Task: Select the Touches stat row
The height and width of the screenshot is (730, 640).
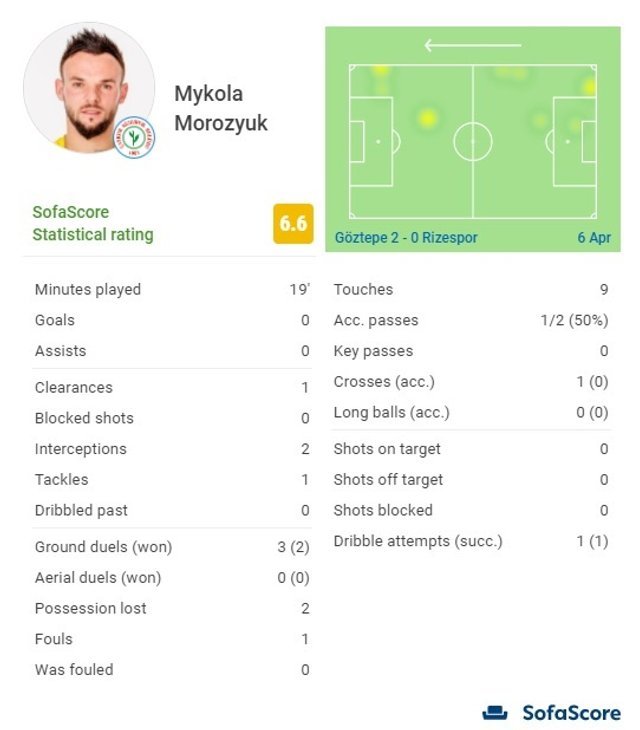Action: [470, 290]
